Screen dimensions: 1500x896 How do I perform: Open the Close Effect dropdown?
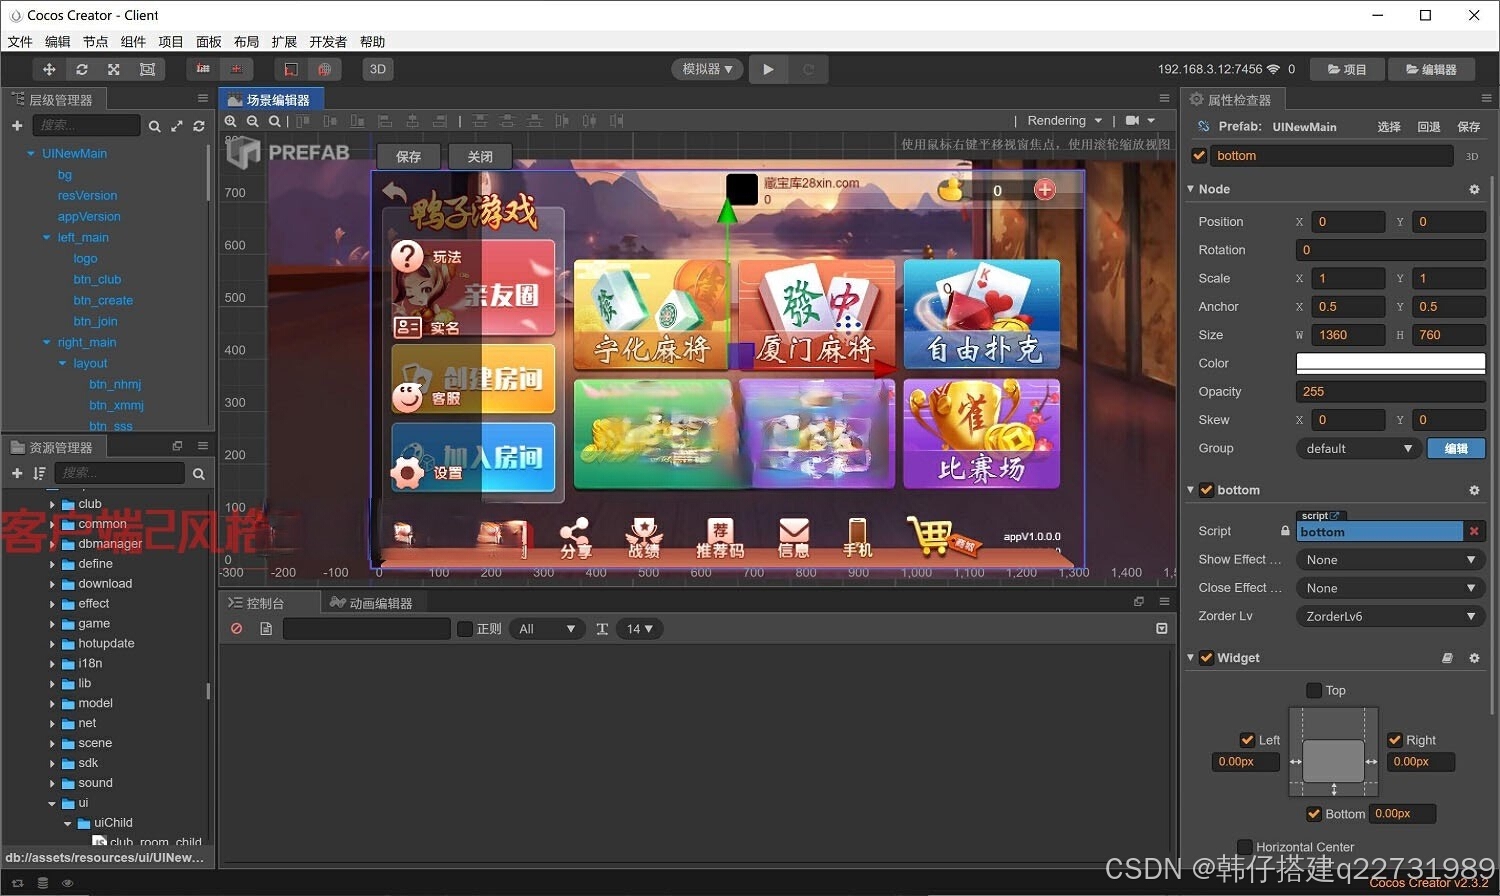click(1390, 588)
